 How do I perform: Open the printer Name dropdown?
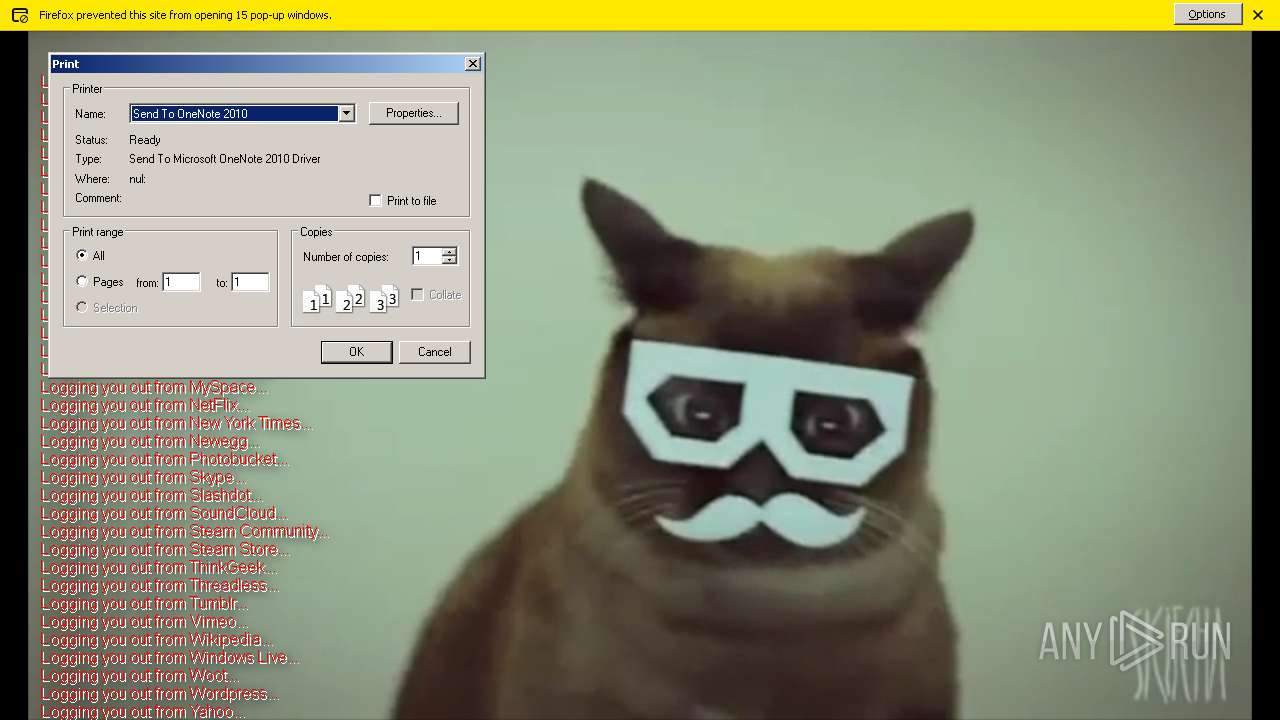pos(346,113)
